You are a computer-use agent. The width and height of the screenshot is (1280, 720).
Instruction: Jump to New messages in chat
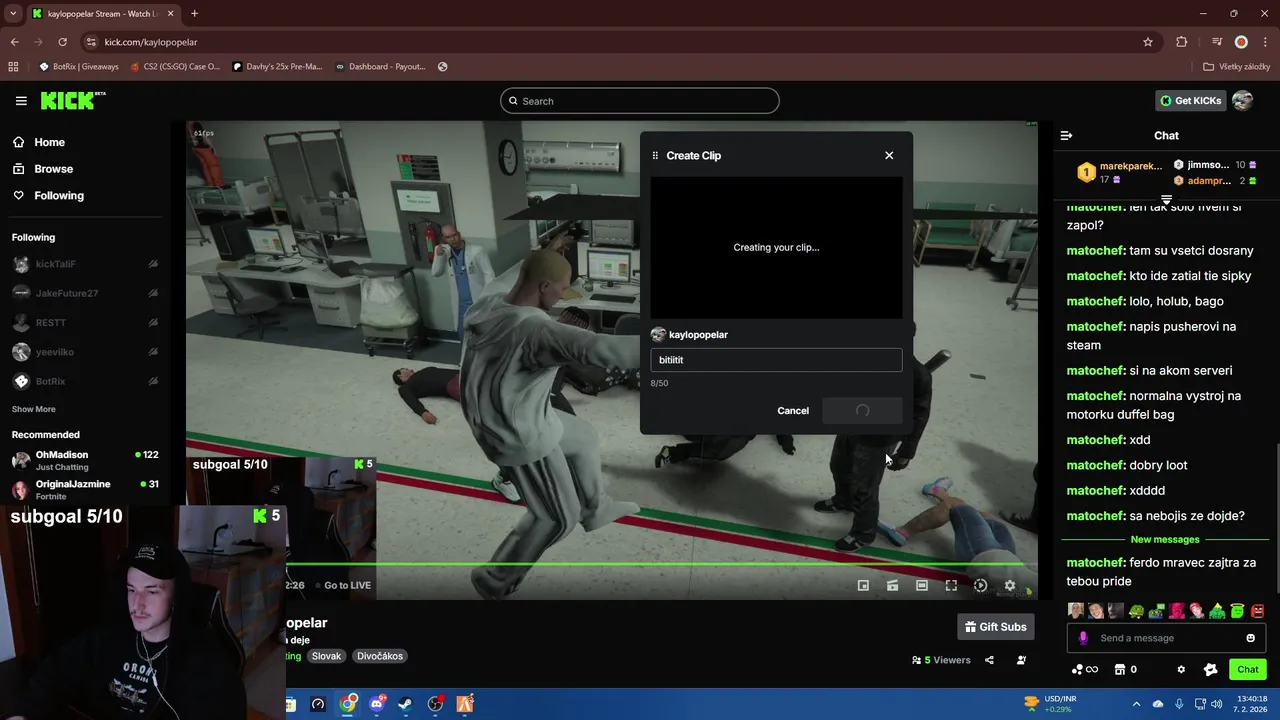[1165, 539]
